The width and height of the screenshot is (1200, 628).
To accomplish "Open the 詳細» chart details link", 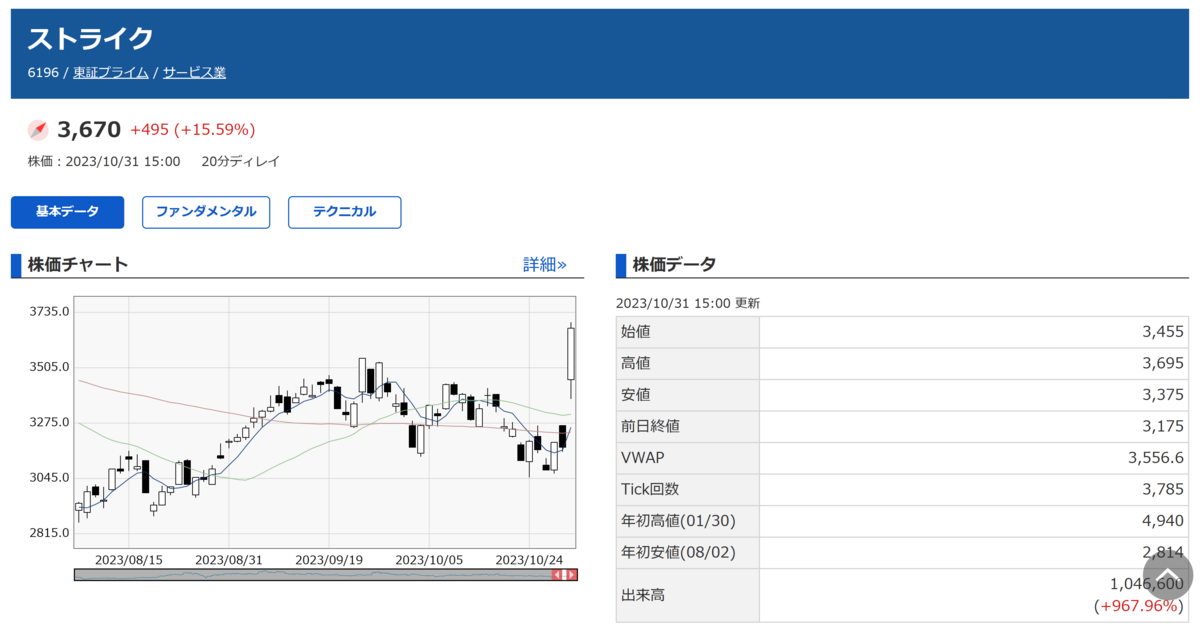I will pyautogui.click(x=545, y=265).
